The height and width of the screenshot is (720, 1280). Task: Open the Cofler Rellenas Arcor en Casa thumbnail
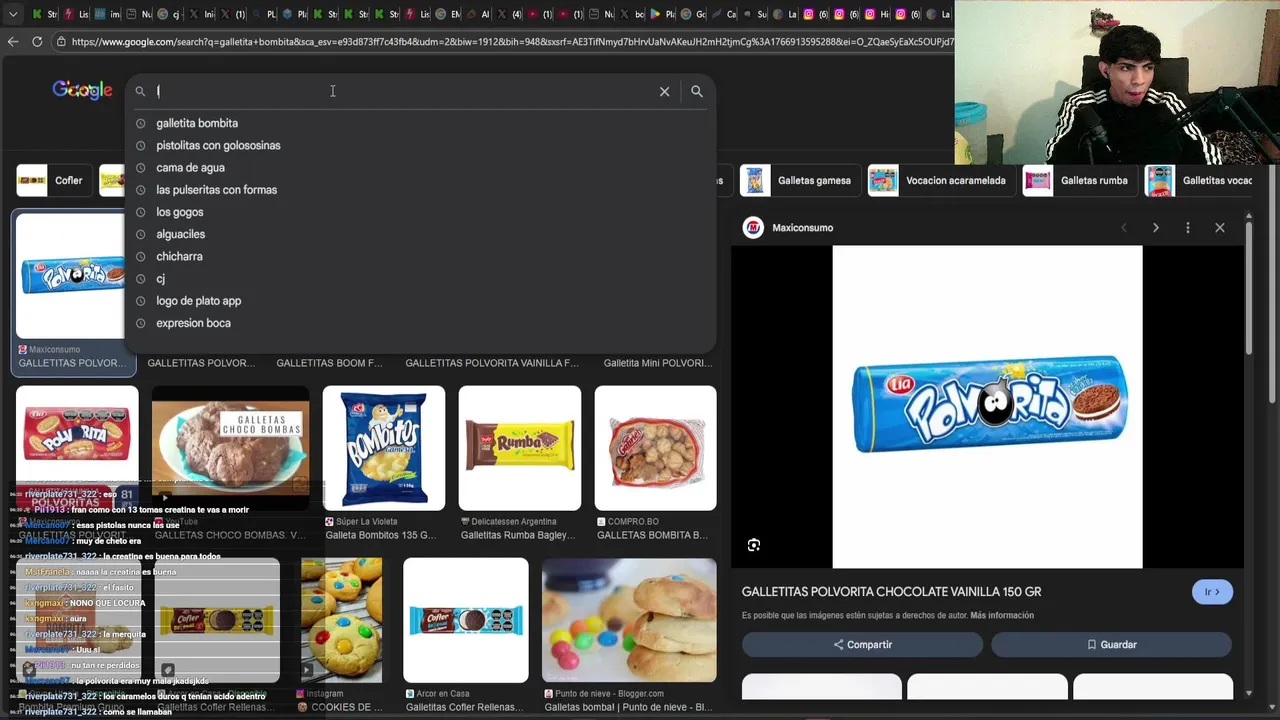point(466,620)
